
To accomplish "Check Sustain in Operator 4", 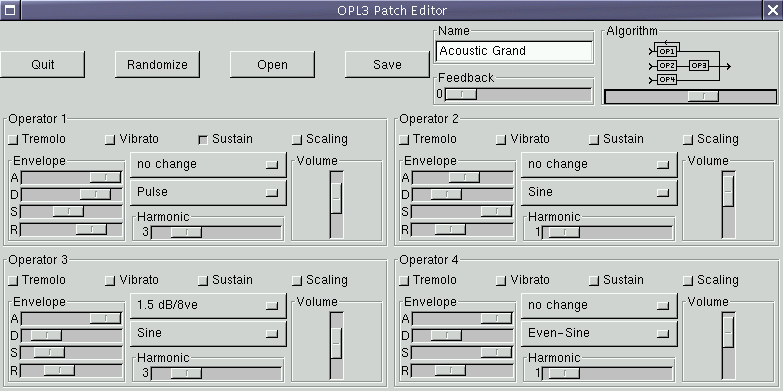I will pyautogui.click(x=594, y=281).
